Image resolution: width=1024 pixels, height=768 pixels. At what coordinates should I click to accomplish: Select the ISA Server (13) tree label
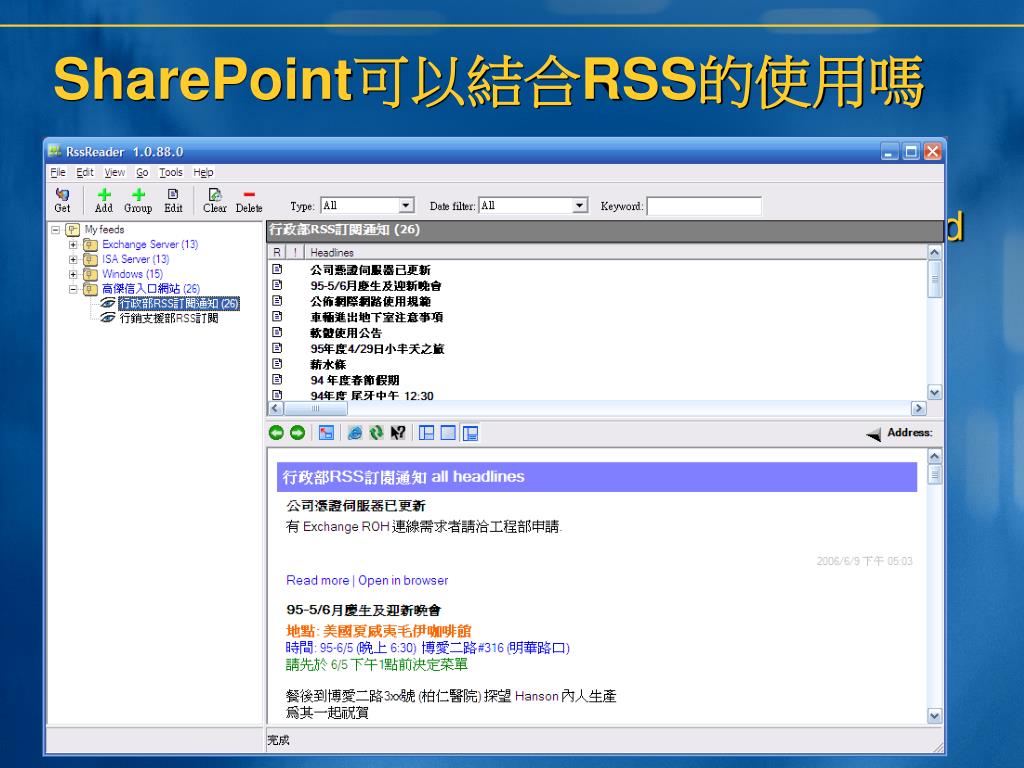135,259
